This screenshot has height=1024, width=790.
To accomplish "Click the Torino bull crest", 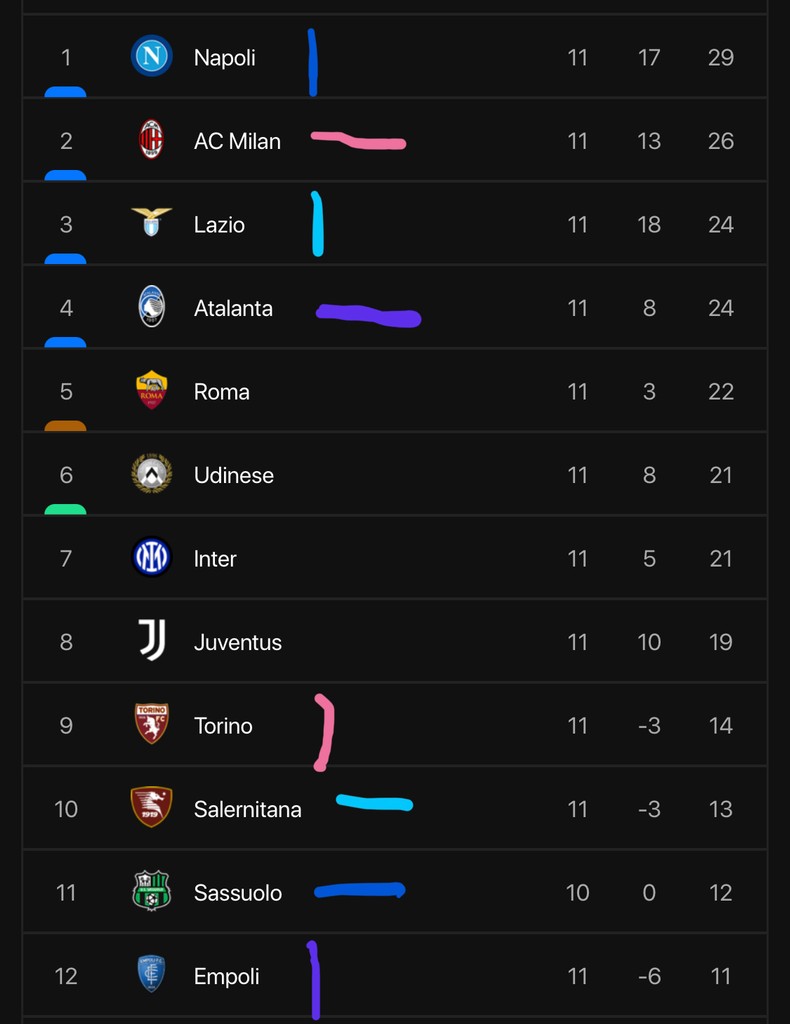I will click(x=152, y=724).
